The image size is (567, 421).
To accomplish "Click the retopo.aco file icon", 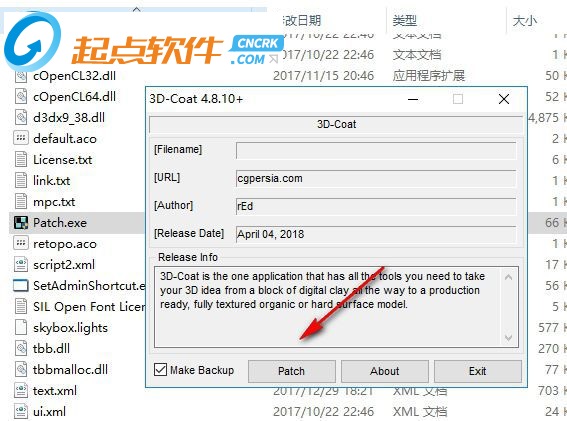I will pos(21,243).
